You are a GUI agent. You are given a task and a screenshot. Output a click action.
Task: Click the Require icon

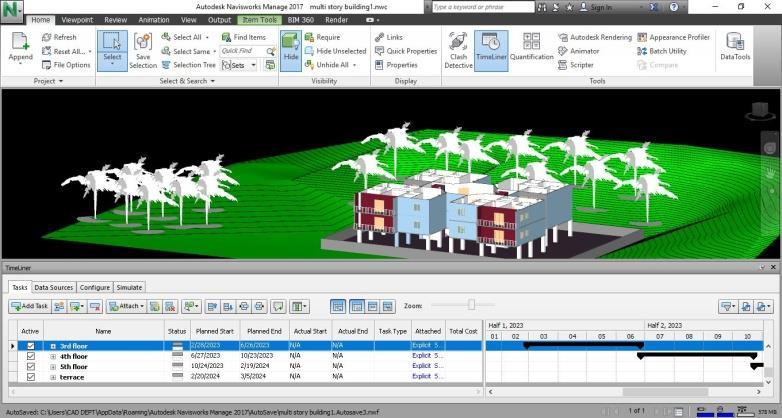310,37
